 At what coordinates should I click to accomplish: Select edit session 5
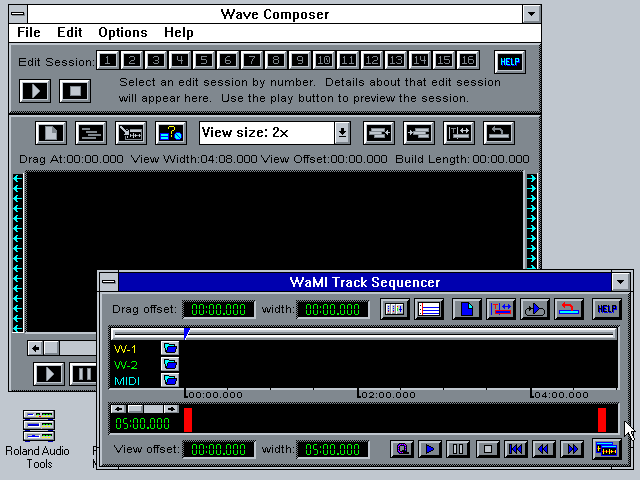(204, 60)
